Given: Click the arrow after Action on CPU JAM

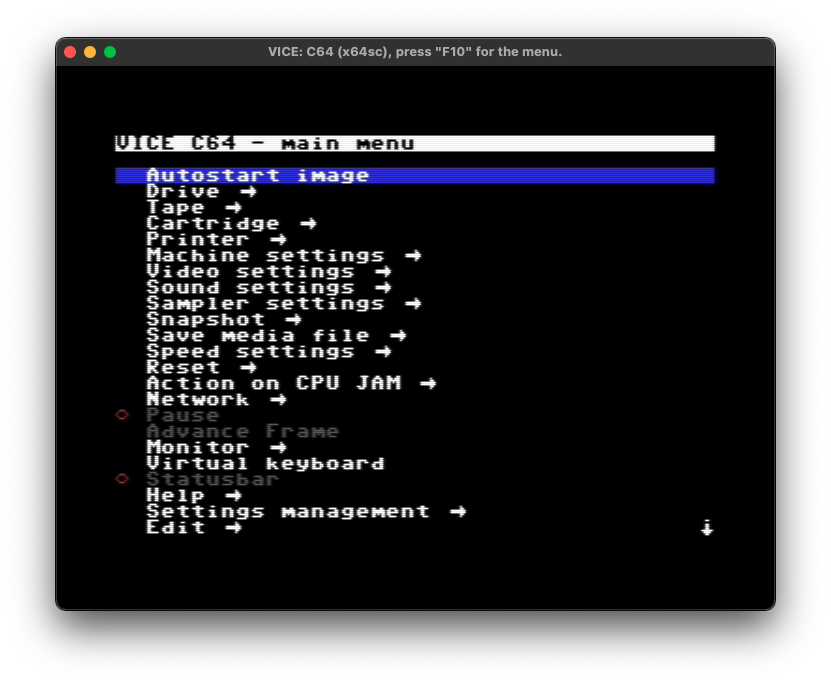Looking at the screenshot, I should pos(428,384).
